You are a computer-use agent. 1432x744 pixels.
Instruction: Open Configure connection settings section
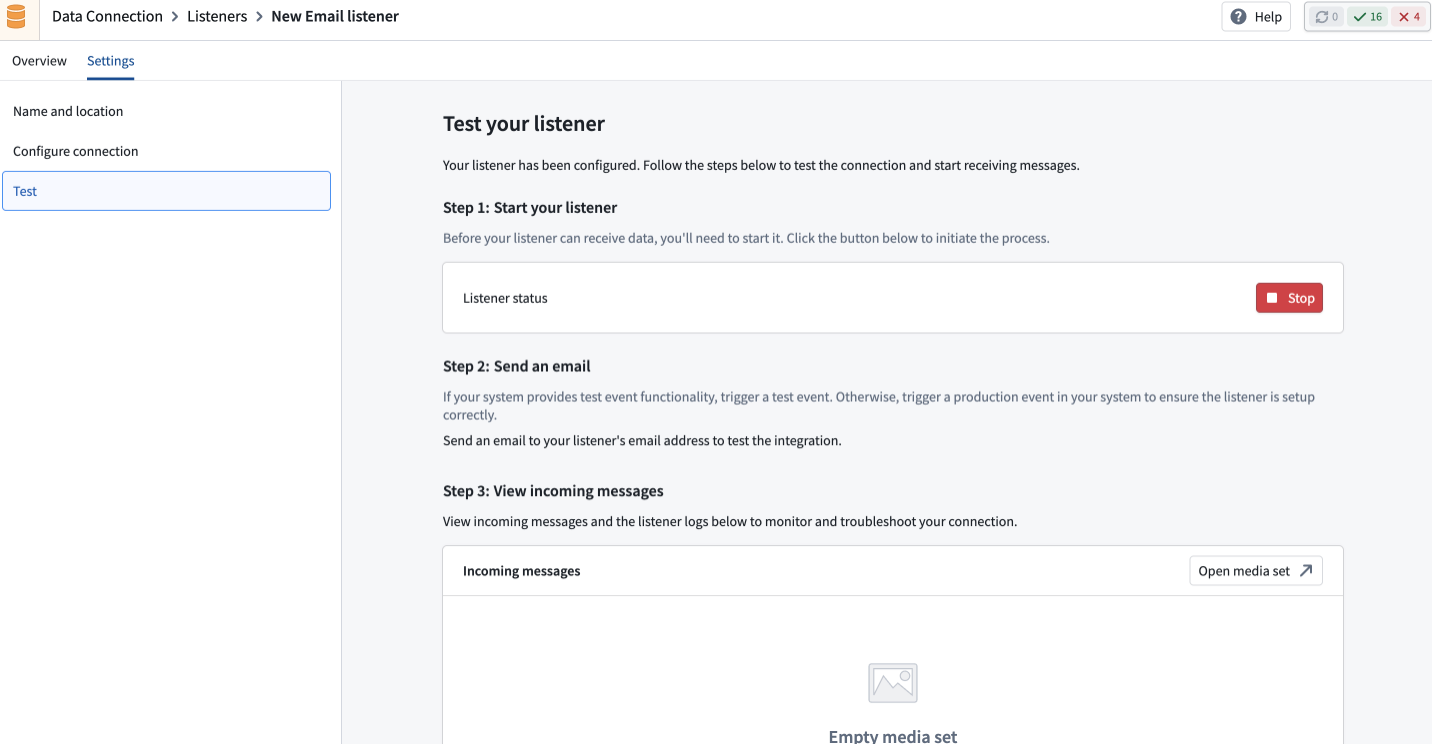pyautogui.click(x=75, y=151)
